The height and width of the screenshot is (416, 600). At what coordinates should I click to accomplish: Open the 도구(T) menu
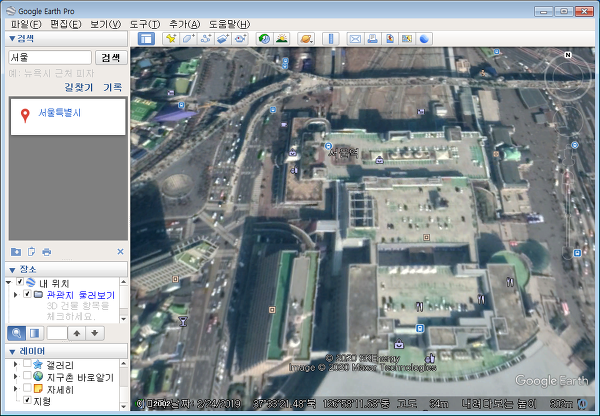pos(145,24)
